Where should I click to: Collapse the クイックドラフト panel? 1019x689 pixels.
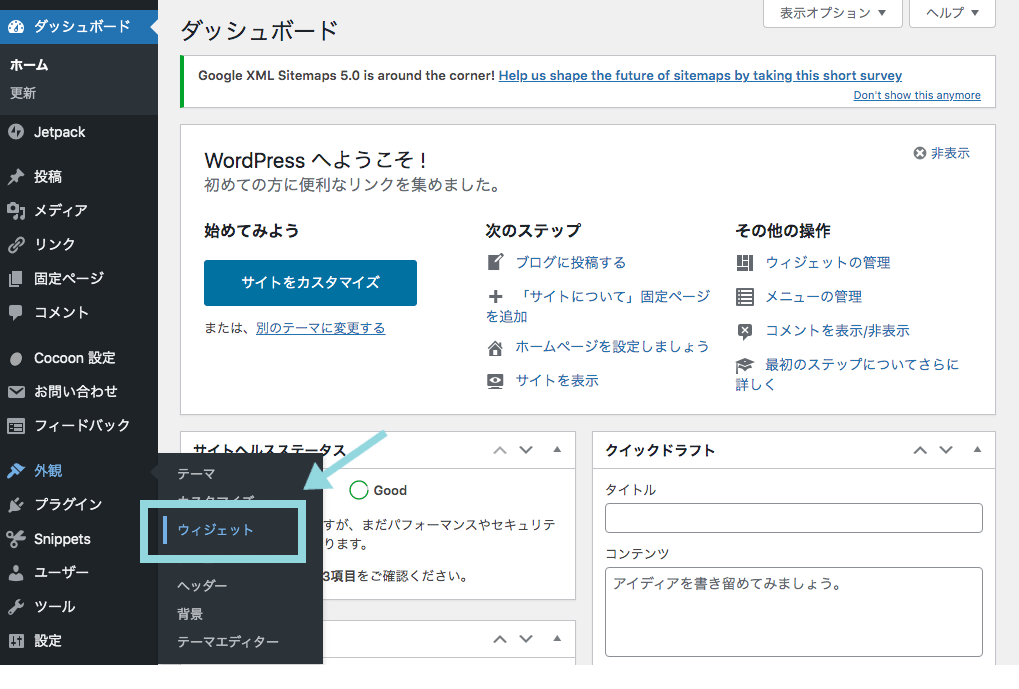977,450
